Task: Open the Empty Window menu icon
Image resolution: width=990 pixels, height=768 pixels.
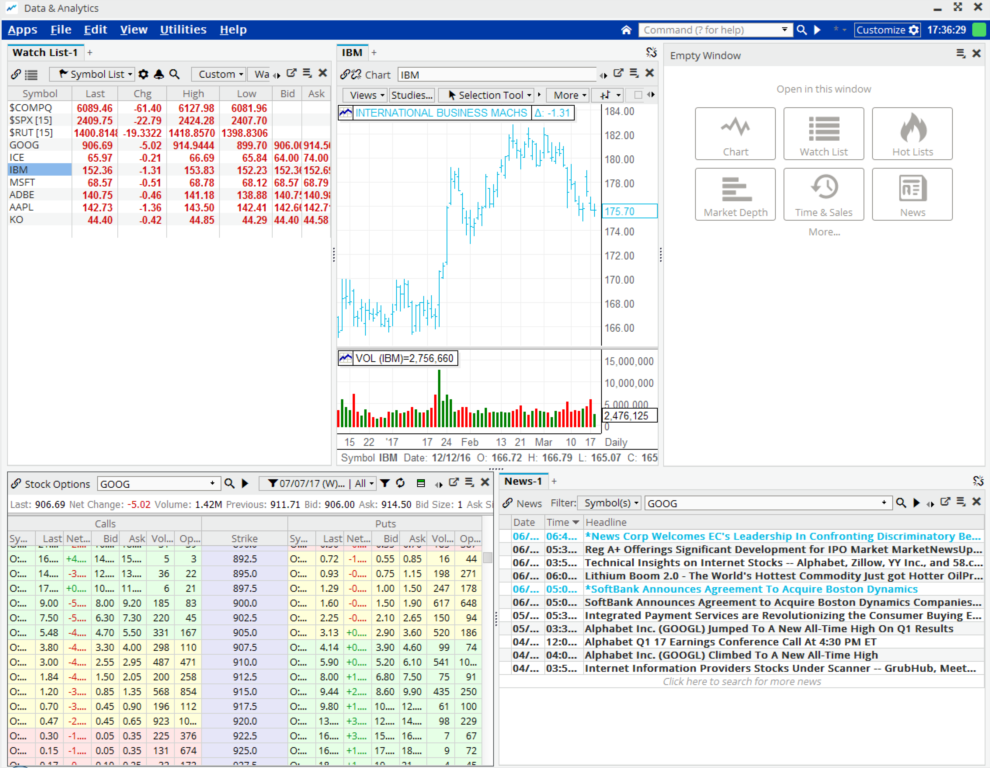Action: click(x=961, y=54)
